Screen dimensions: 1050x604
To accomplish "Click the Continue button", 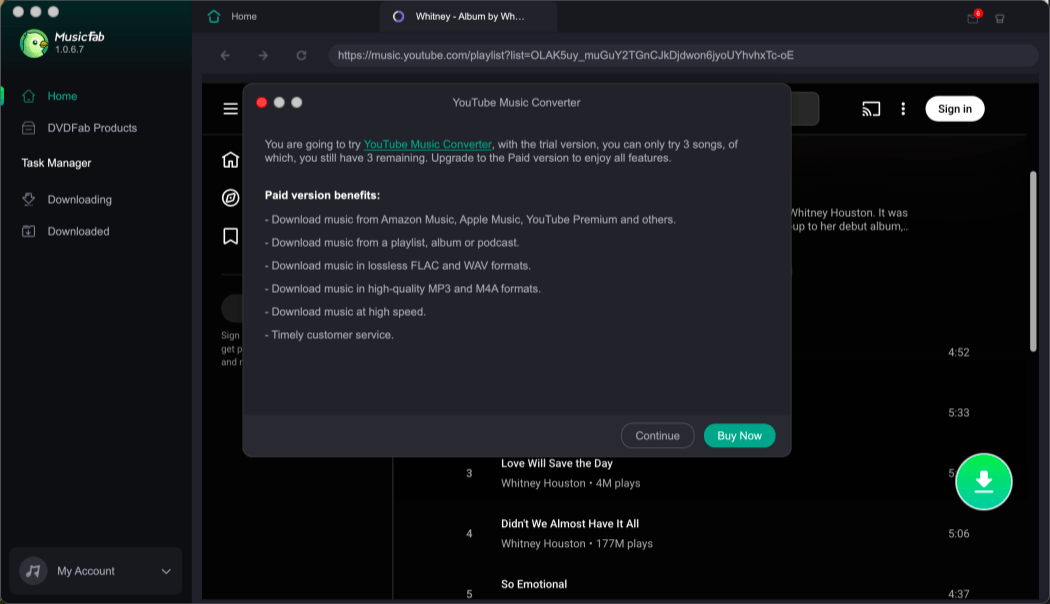I will pyautogui.click(x=658, y=436).
